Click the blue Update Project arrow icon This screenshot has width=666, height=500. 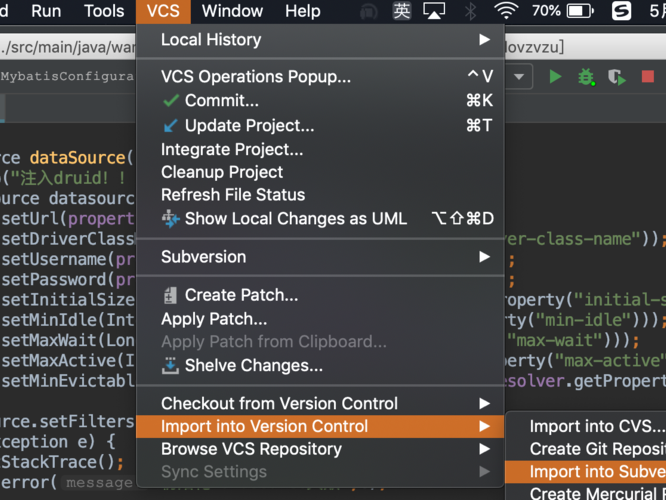171,126
